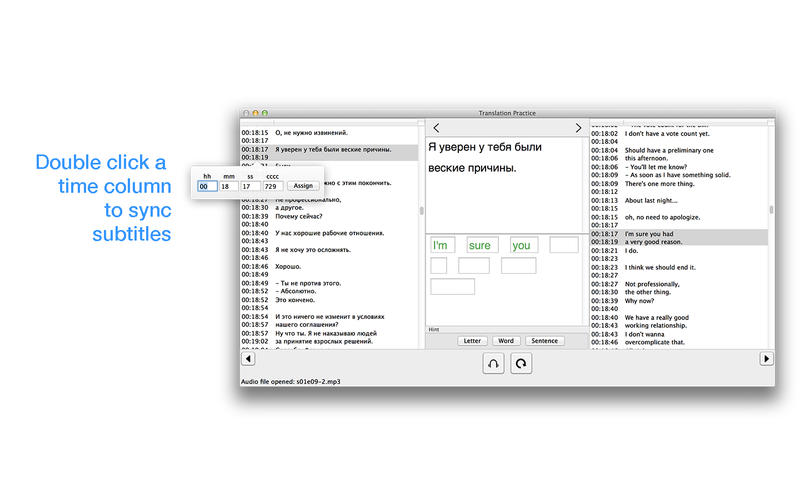Select "I don't have a vote count yet."
This screenshot has height=500, width=800.
pyautogui.click(x=667, y=134)
